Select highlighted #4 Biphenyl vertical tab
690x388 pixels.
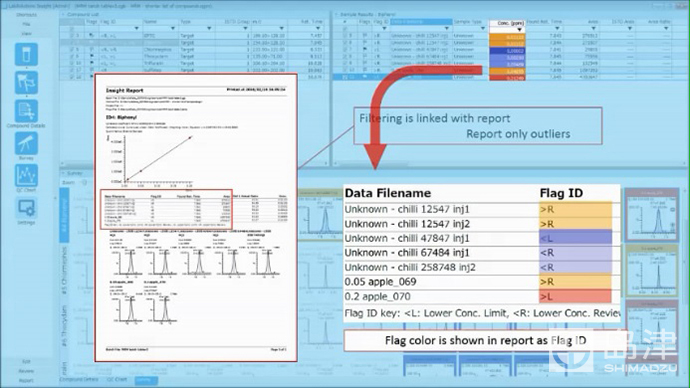click(64, 215)
